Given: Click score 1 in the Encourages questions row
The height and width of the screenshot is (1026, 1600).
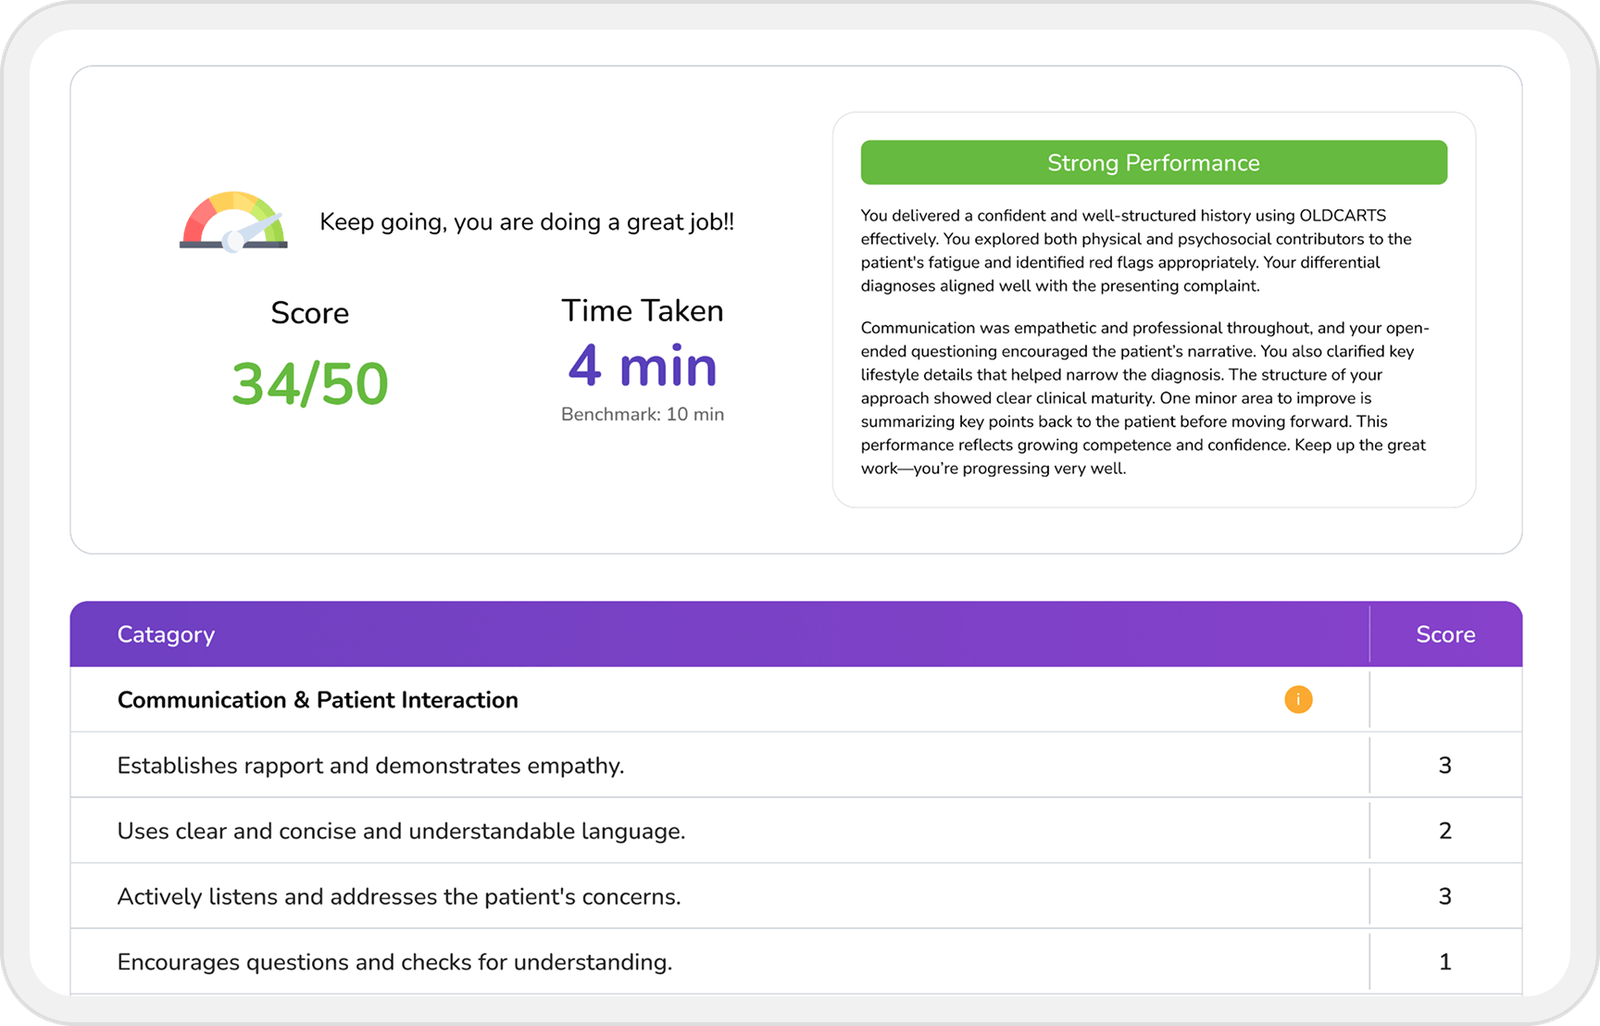Looking at the screenshot, I should 1445,962.
